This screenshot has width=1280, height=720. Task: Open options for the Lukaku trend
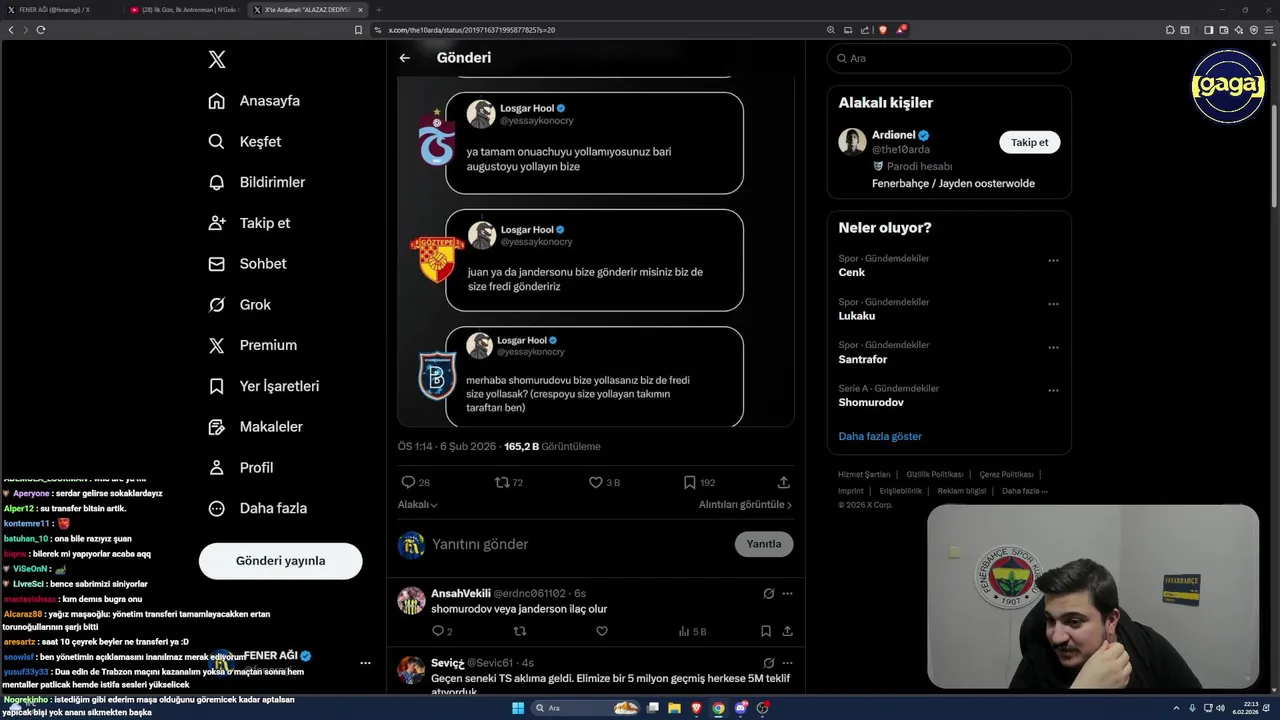[x=1053, y=304]
